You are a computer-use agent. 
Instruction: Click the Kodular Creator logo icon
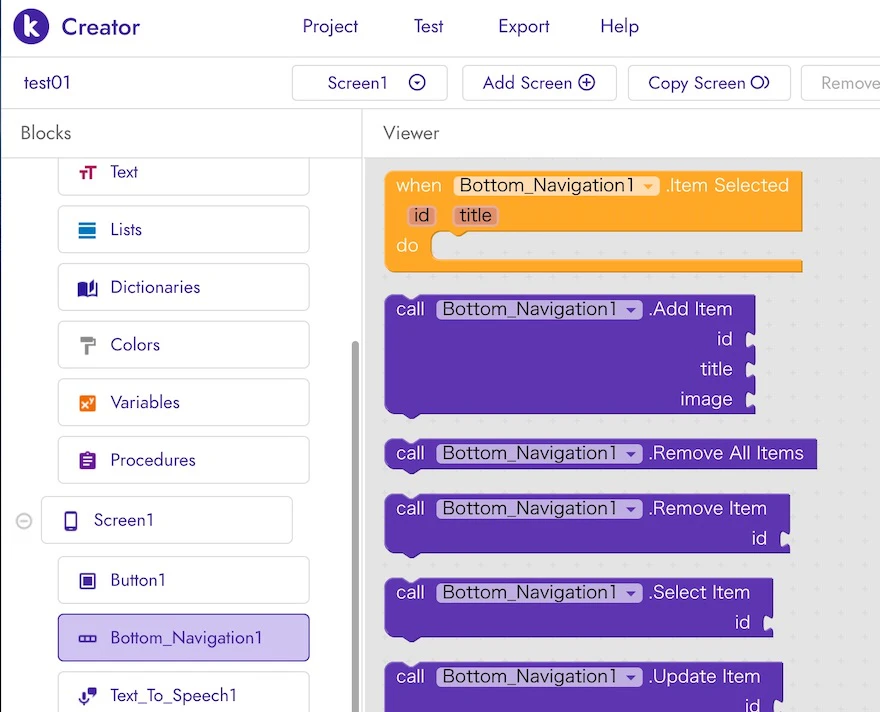(31, 26)
